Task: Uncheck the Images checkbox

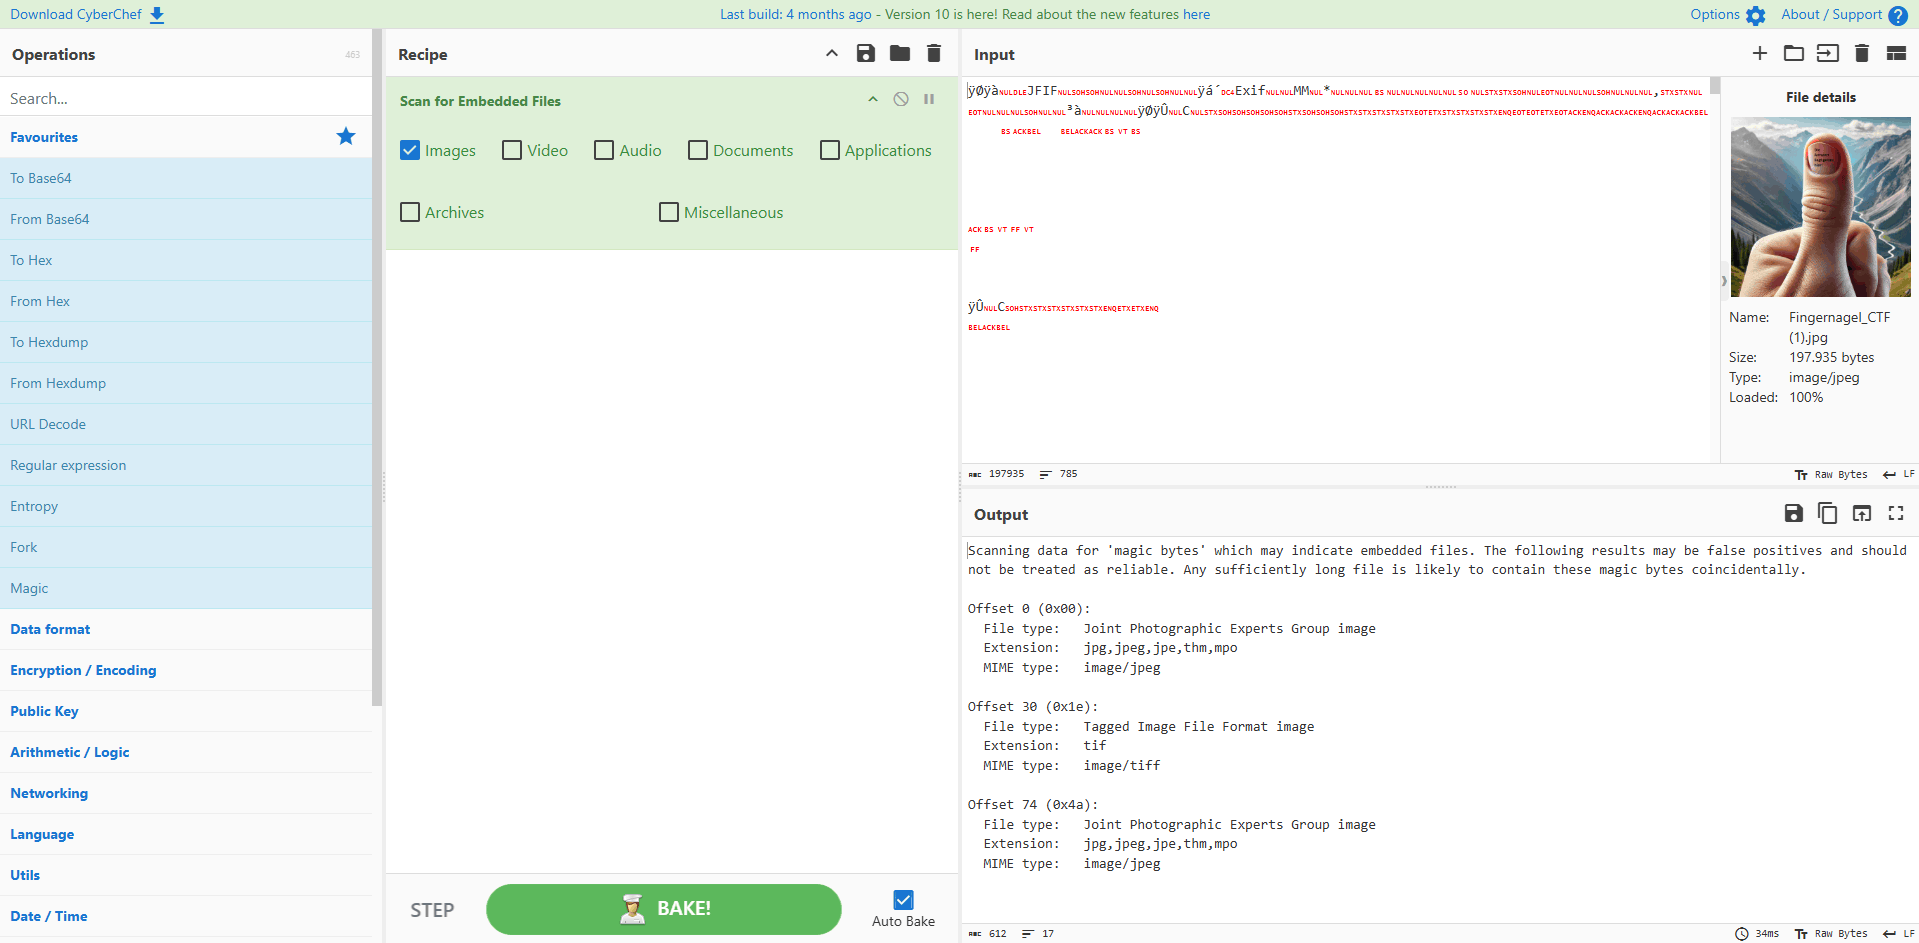Action: pyautogui.click(x=410, y=150)
